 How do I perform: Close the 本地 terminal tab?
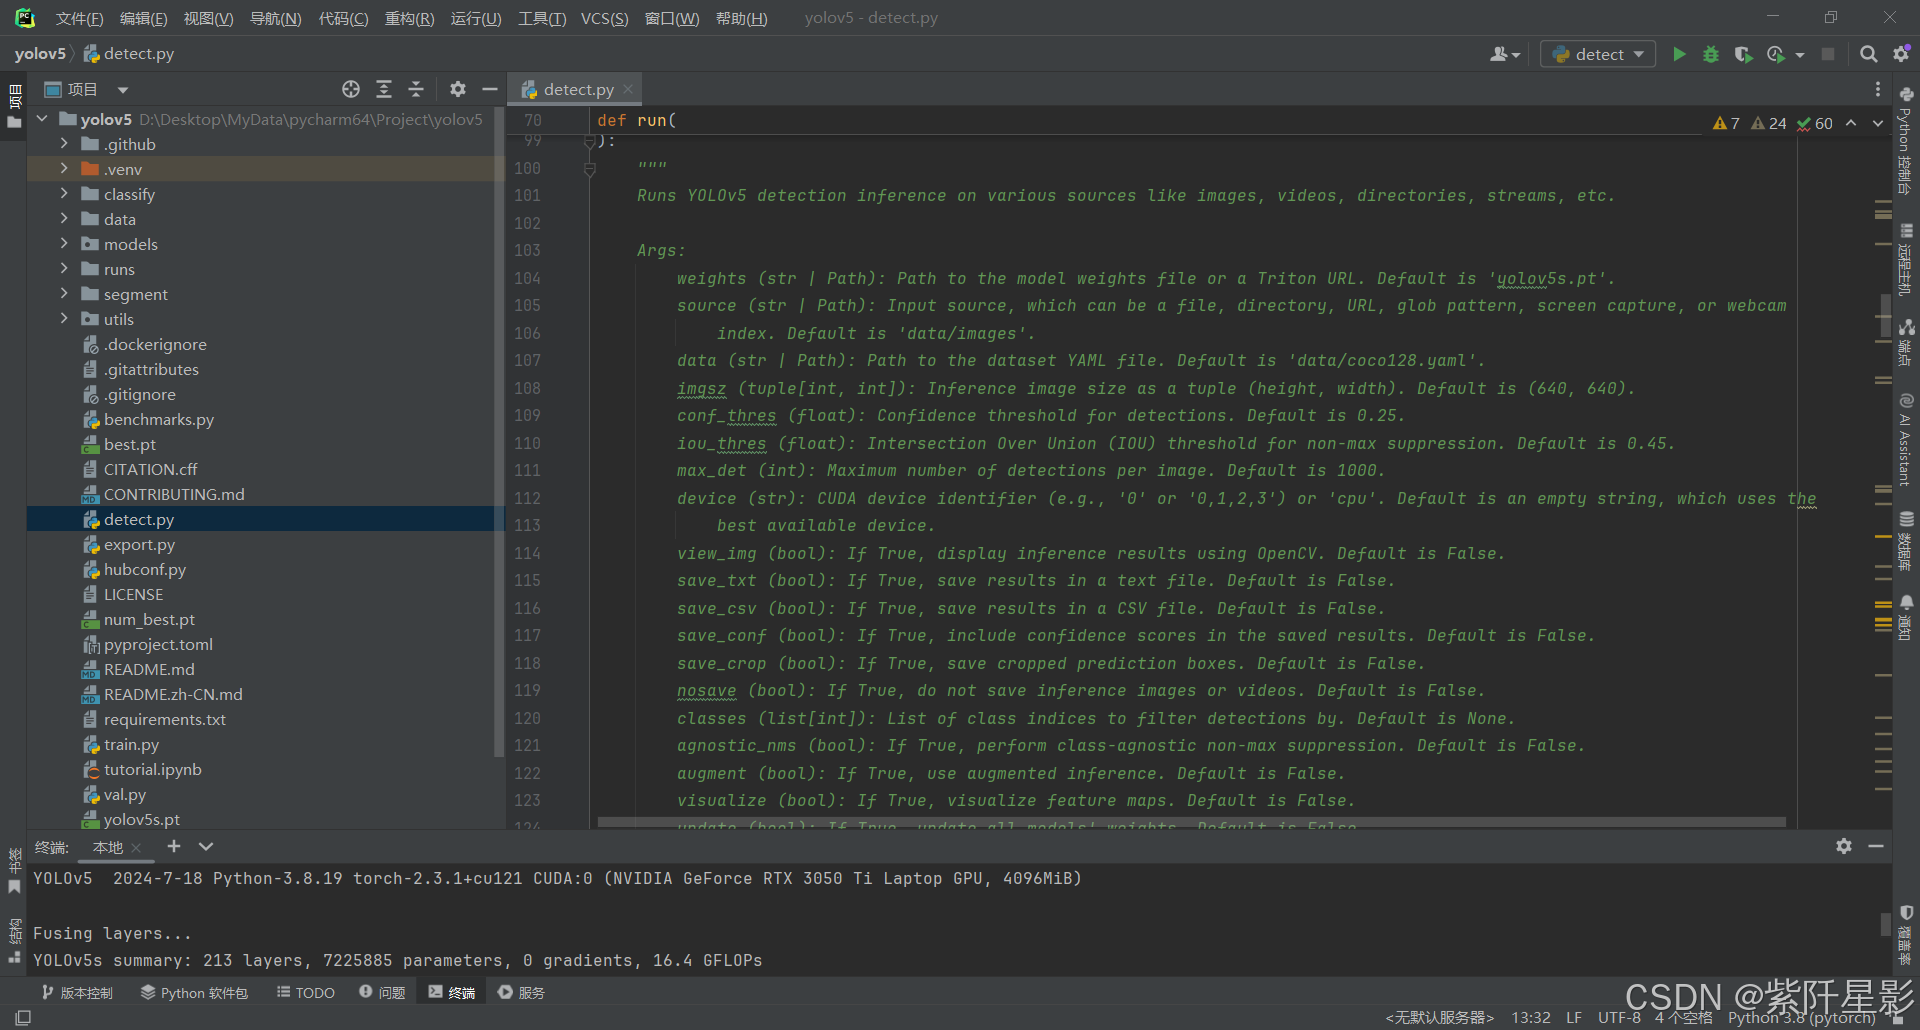136,848
